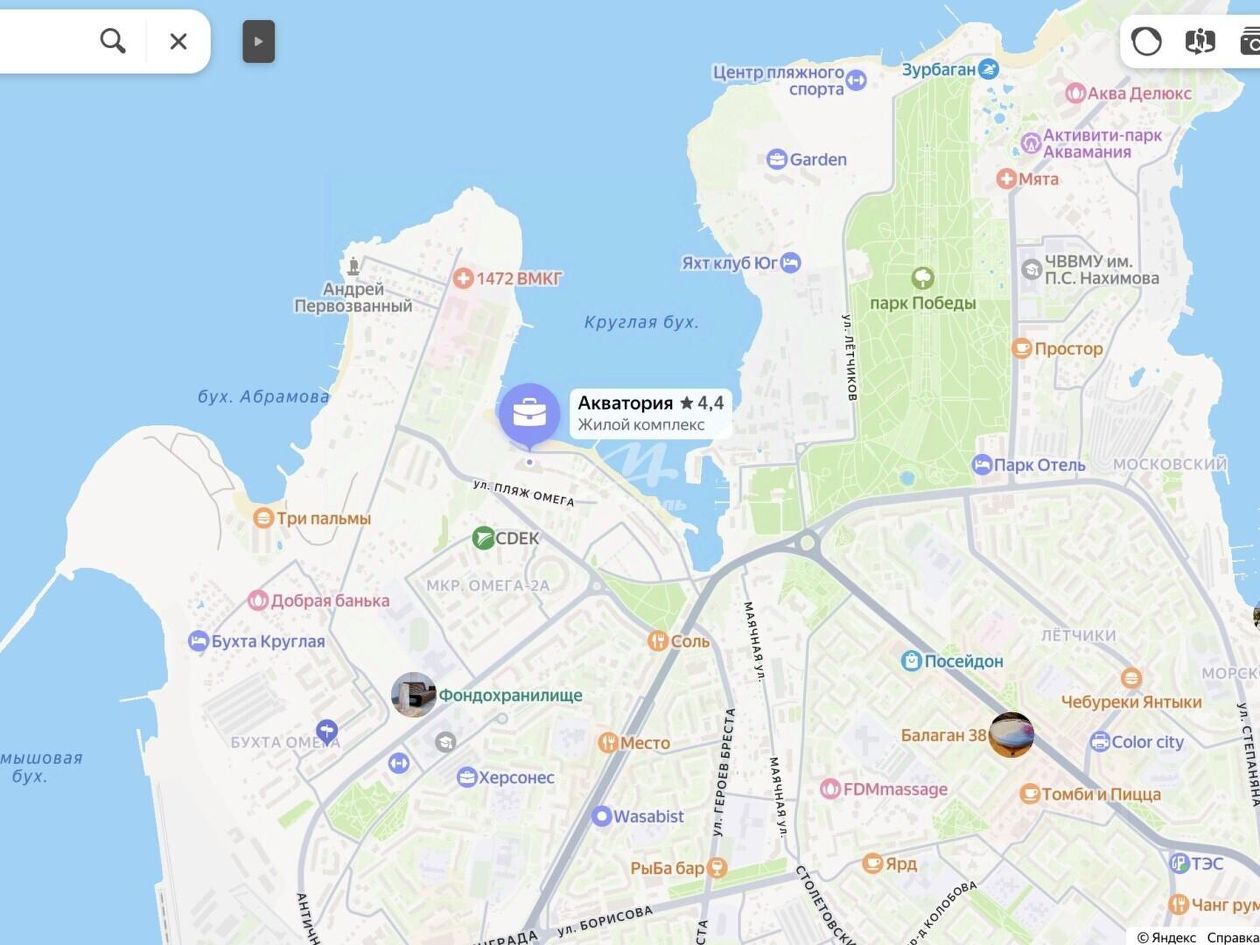The height and width of the screenshot is (945, 1260).
Task: Click the 1472 ВМКГ hospital marker
Action: point(463,278)
